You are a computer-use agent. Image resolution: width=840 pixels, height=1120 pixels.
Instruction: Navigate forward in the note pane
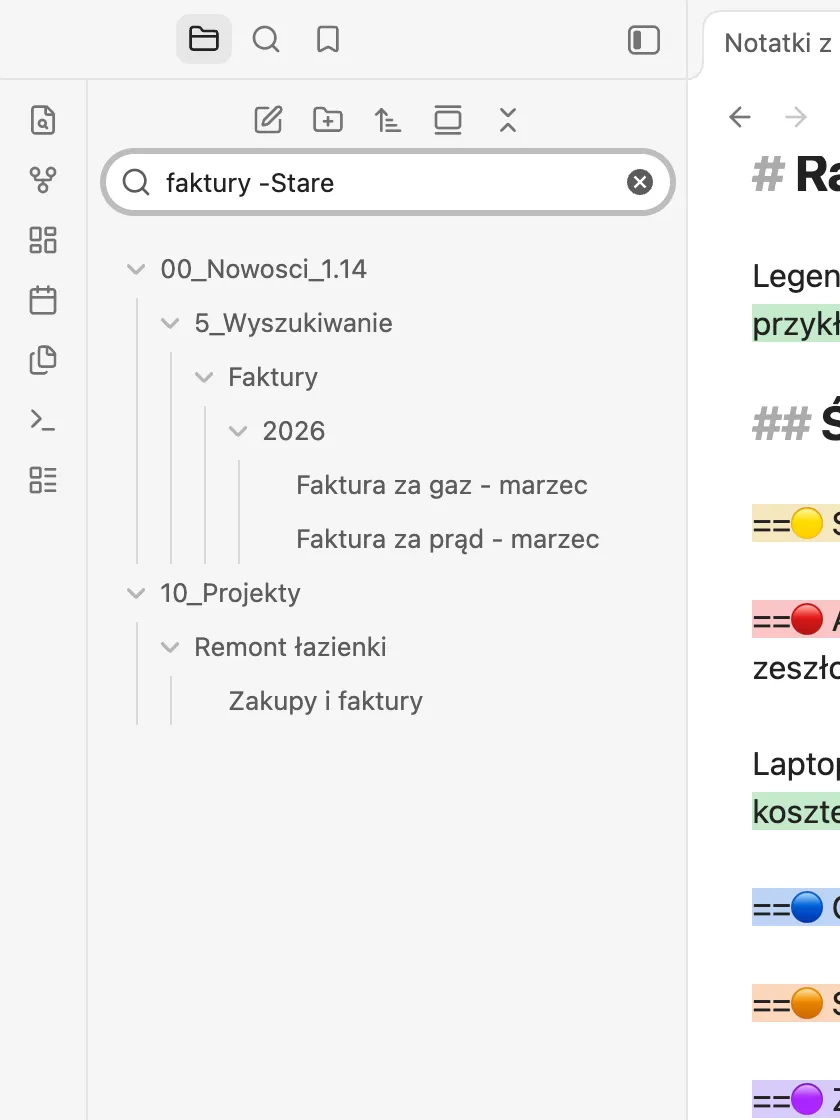click(x=796, y=116)
